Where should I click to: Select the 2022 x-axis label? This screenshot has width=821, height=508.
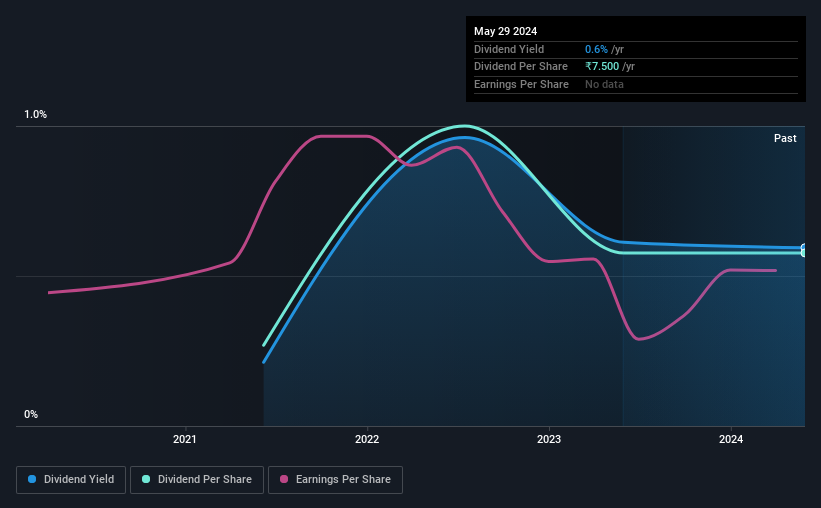[367, 439]
